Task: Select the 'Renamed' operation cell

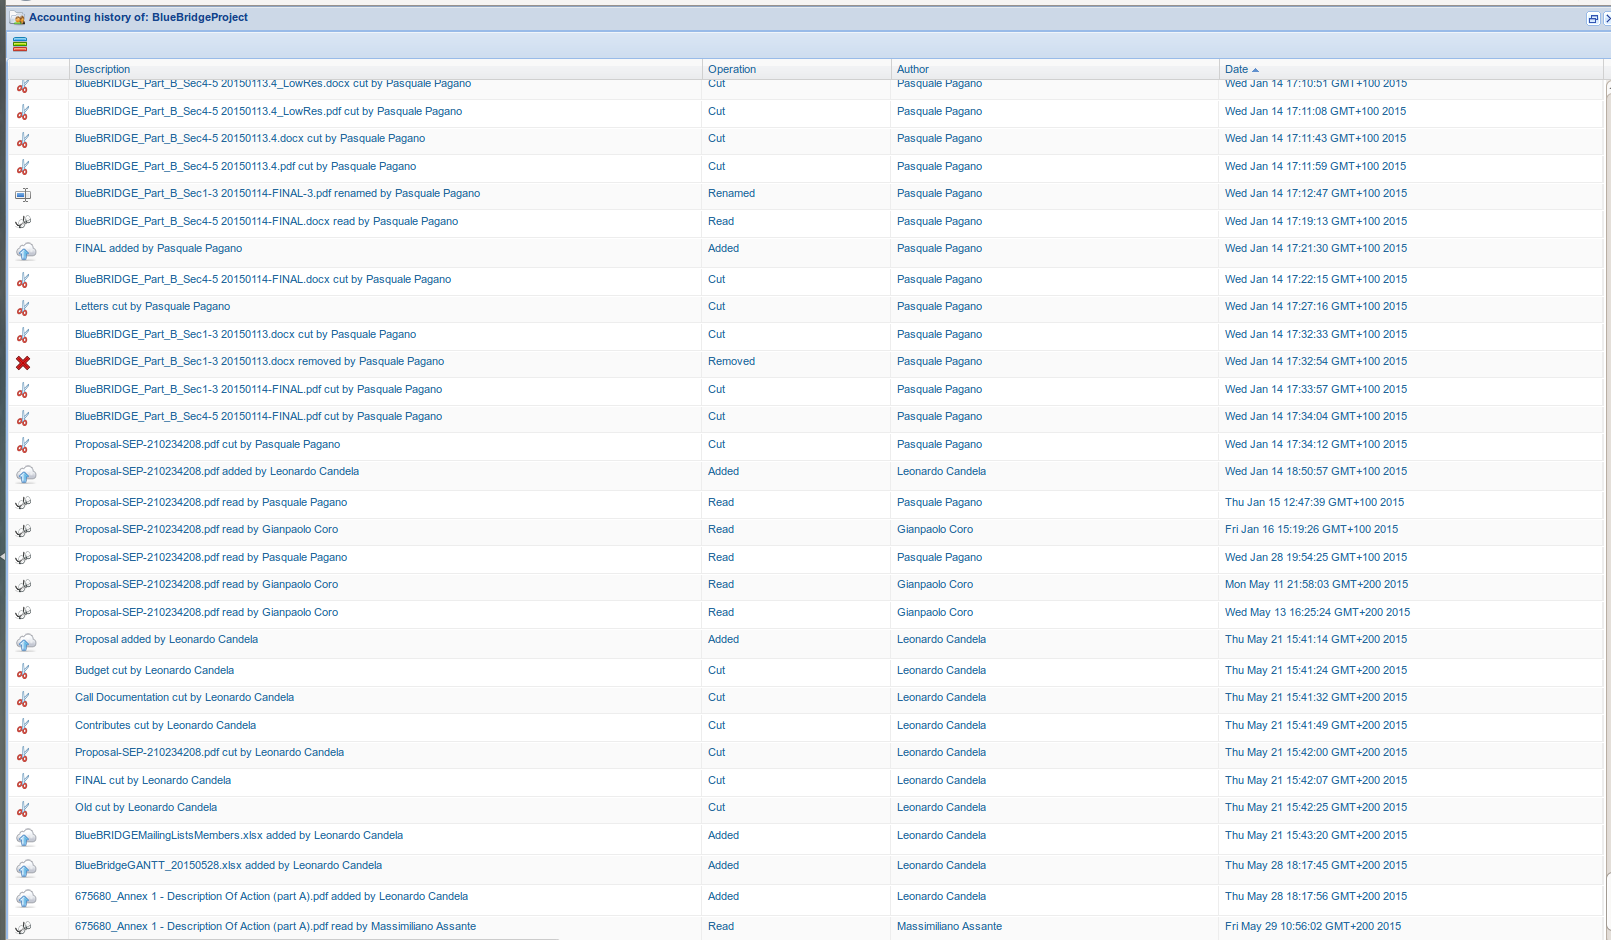Action: click(731, 194)
